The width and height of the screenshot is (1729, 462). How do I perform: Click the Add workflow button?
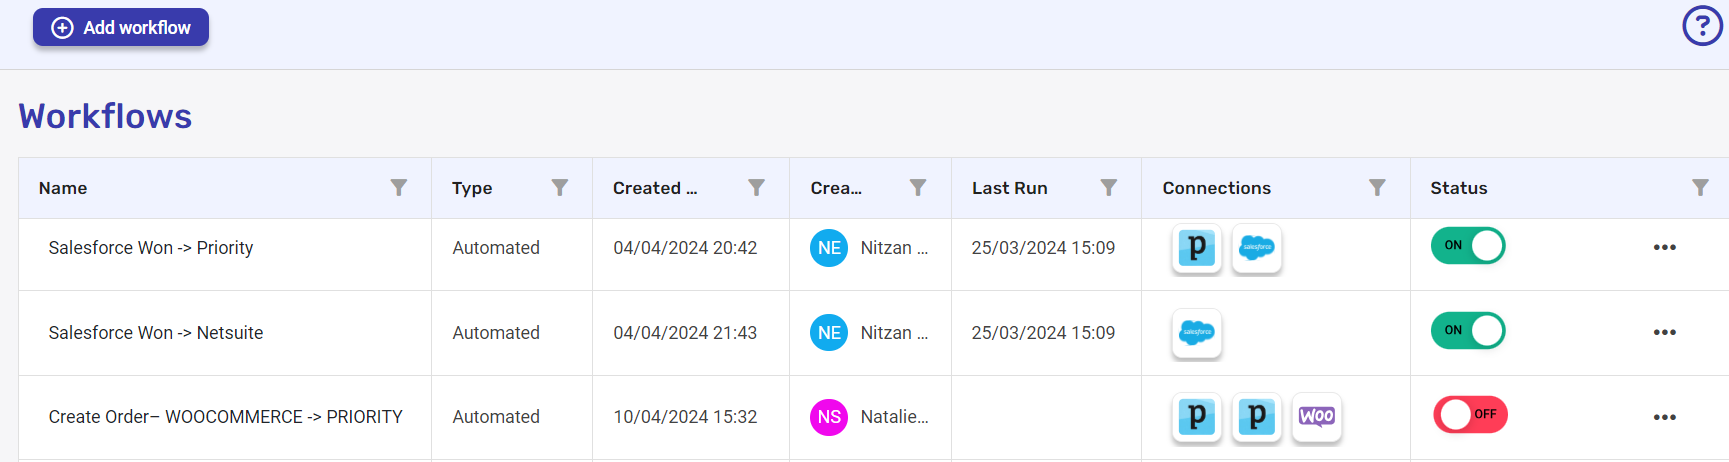coord(121,28)
